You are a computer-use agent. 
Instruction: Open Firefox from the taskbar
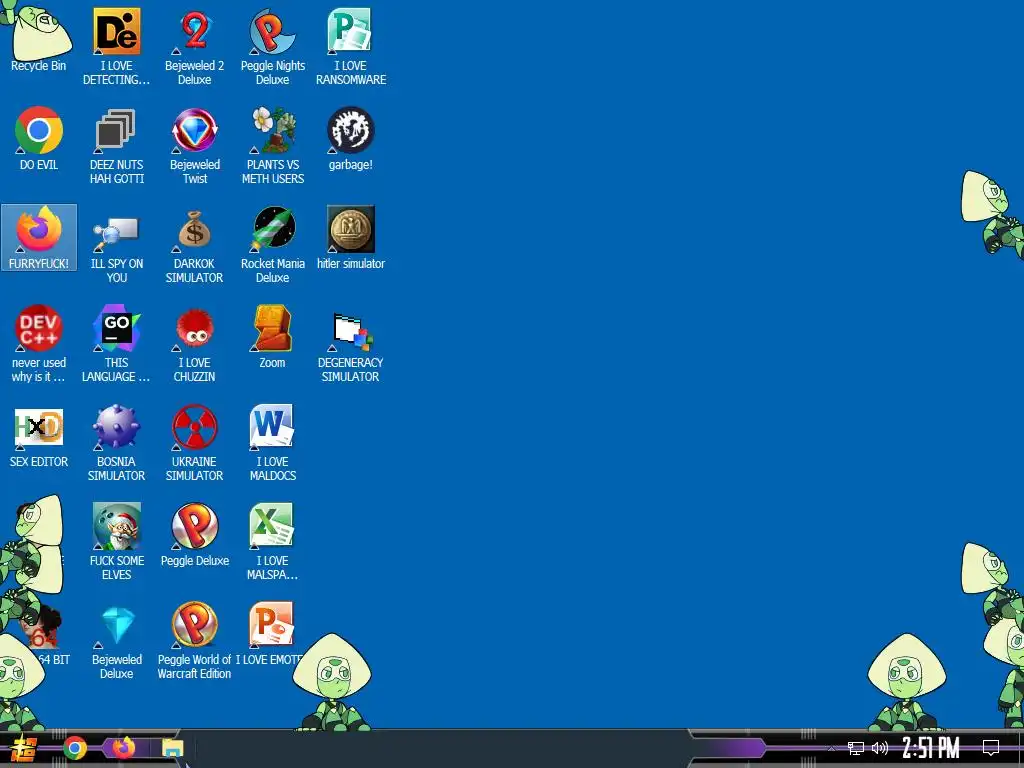tap(123, 748)
